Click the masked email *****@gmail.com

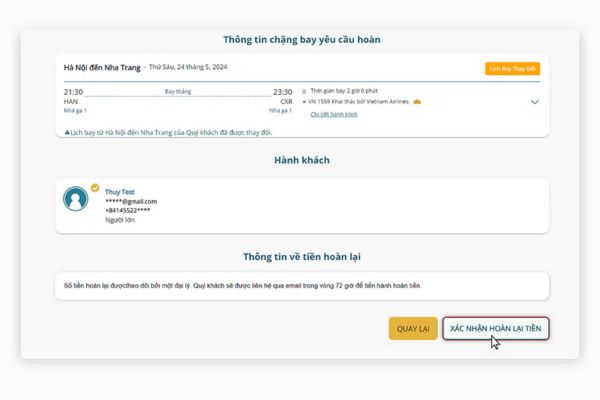point(131,201)
